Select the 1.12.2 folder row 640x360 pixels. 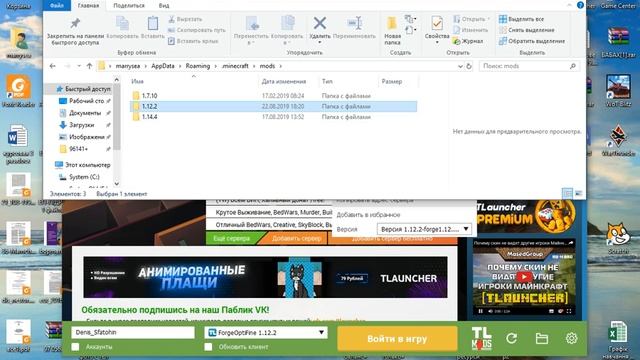273,107
